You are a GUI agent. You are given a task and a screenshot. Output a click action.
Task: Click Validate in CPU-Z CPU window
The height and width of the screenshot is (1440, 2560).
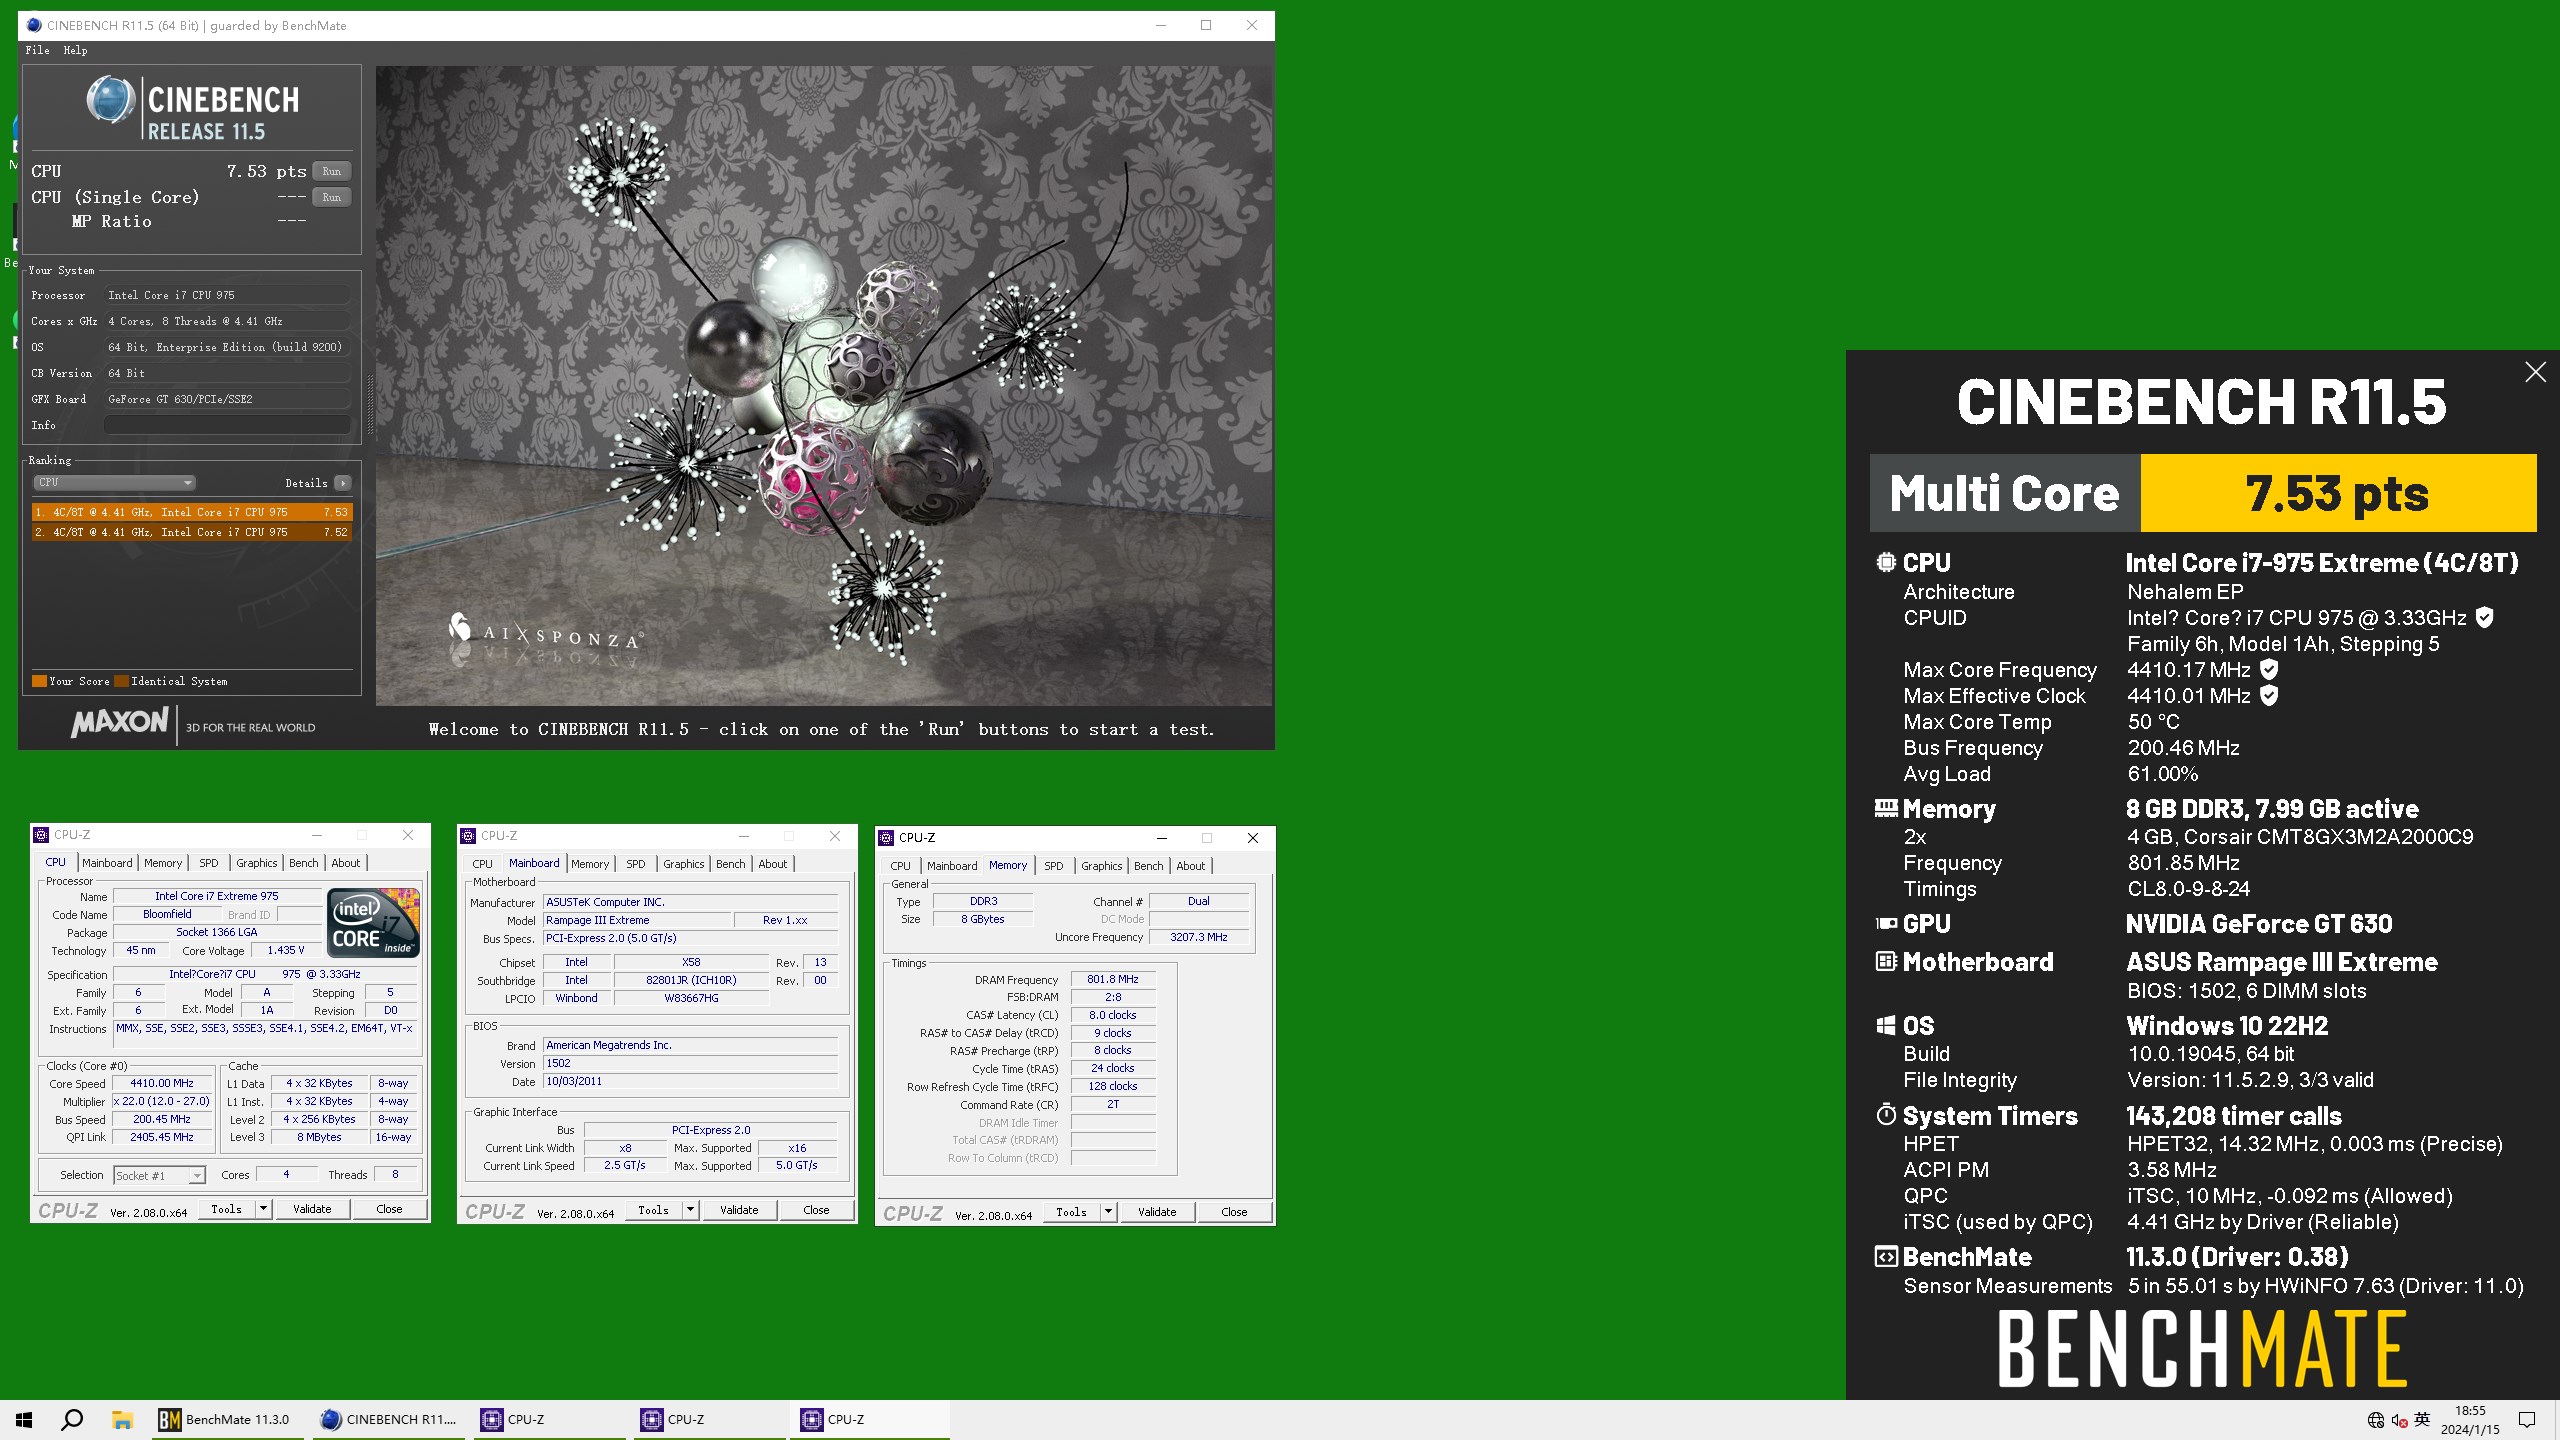312,1209
